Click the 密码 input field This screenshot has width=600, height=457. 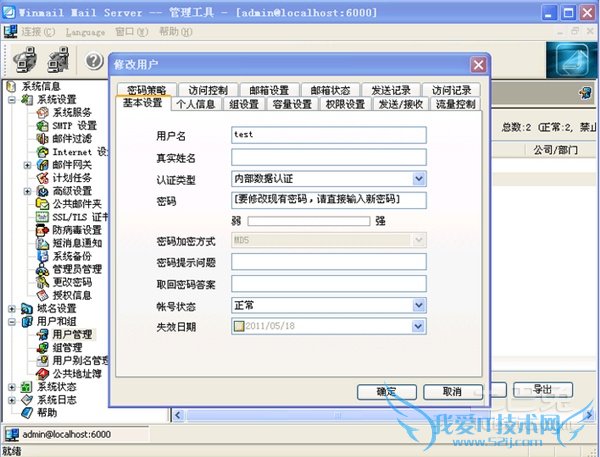(329, 200)
